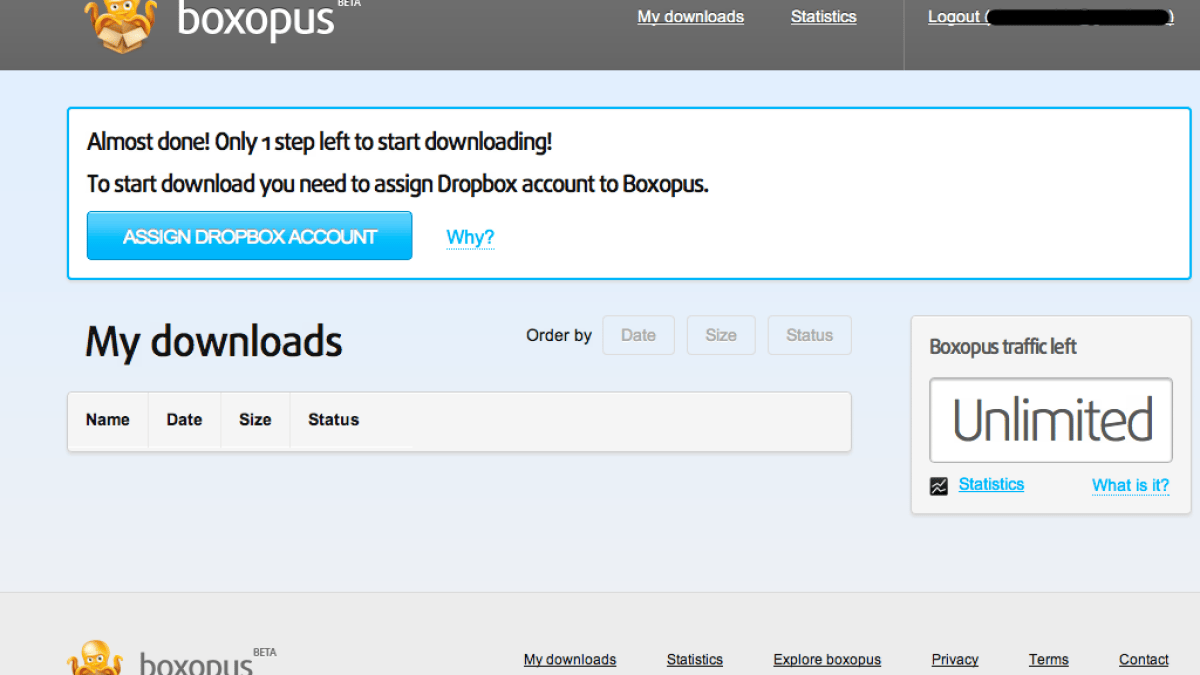Click the Size column header
The height and width of the screenshot is (675, 1200).
click(x=255, y=420)
